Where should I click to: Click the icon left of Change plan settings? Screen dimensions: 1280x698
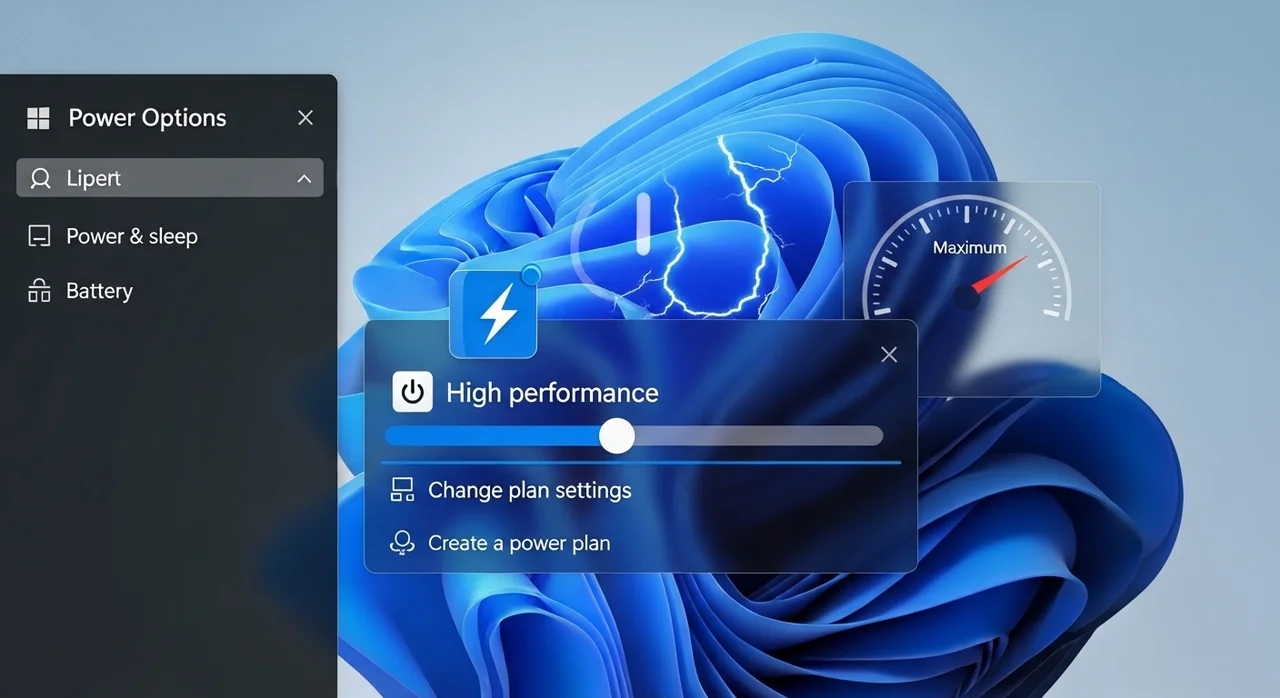click(402, 490)
